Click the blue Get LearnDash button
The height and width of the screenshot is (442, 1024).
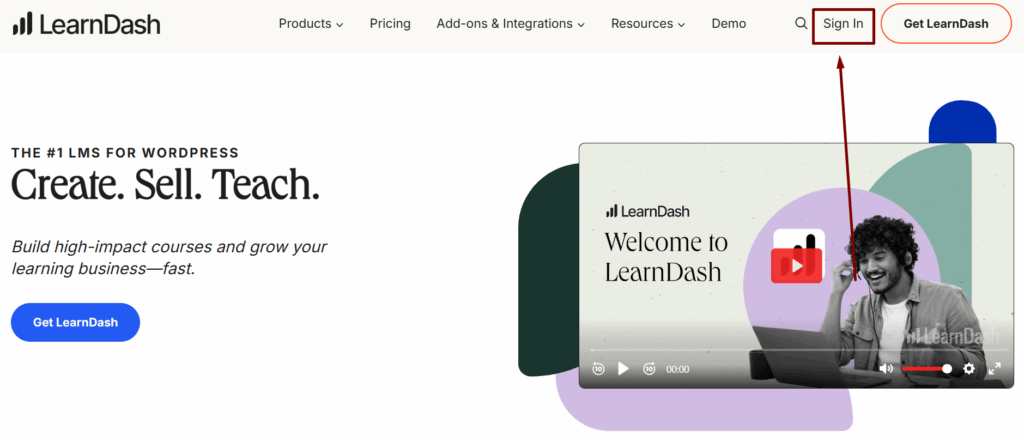pyautogui.click(x=76, y=323)
